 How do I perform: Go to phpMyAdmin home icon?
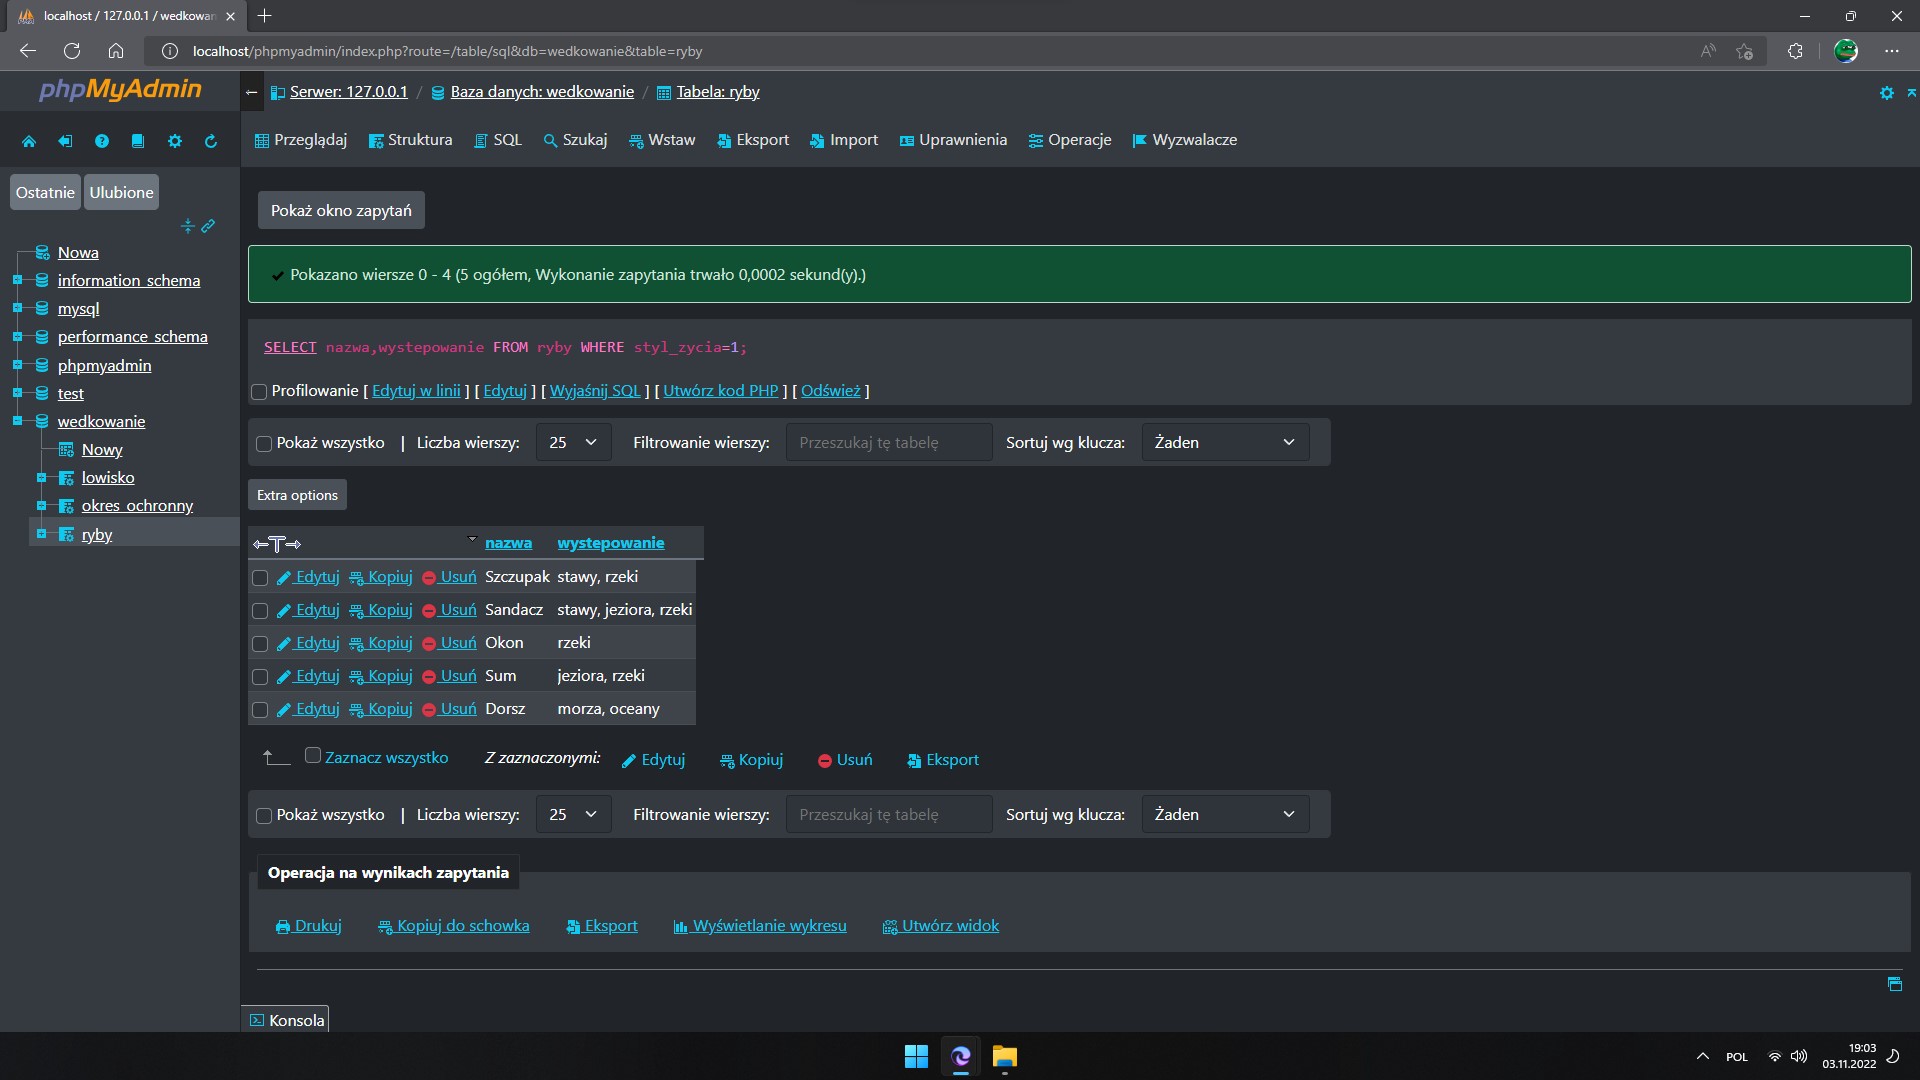point(29,141)
